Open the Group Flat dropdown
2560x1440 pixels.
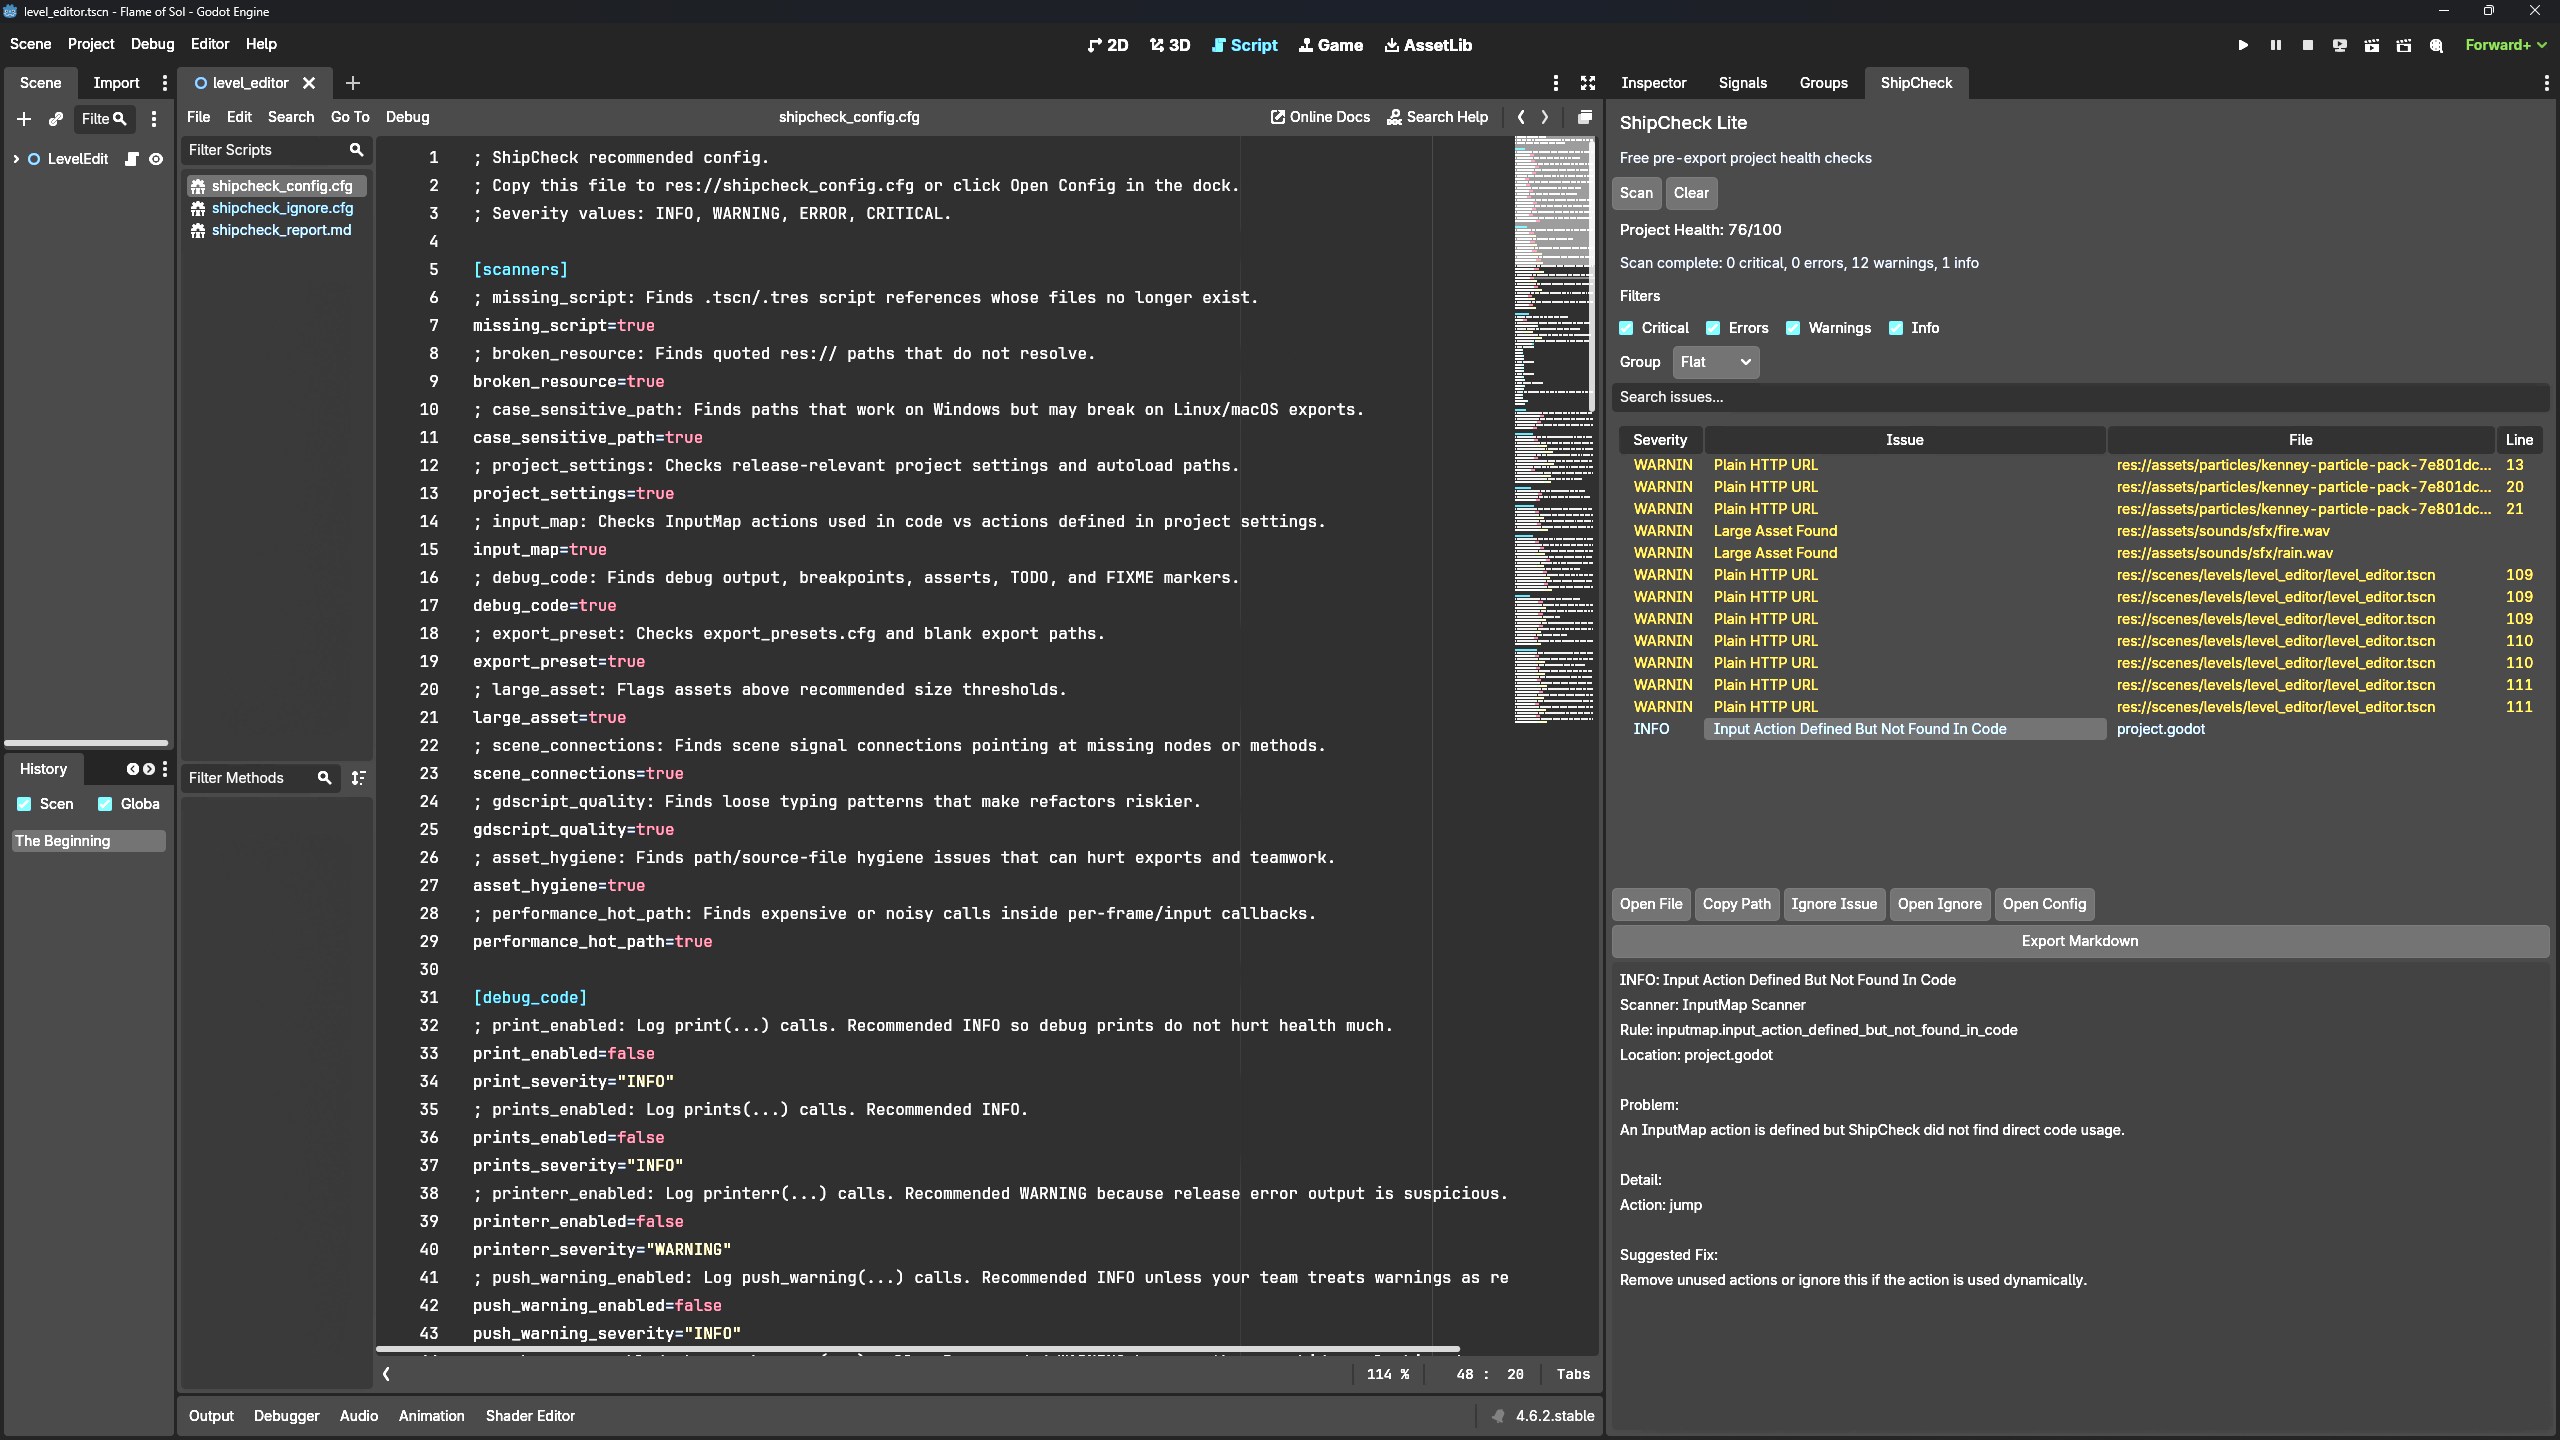point(1715,362)
